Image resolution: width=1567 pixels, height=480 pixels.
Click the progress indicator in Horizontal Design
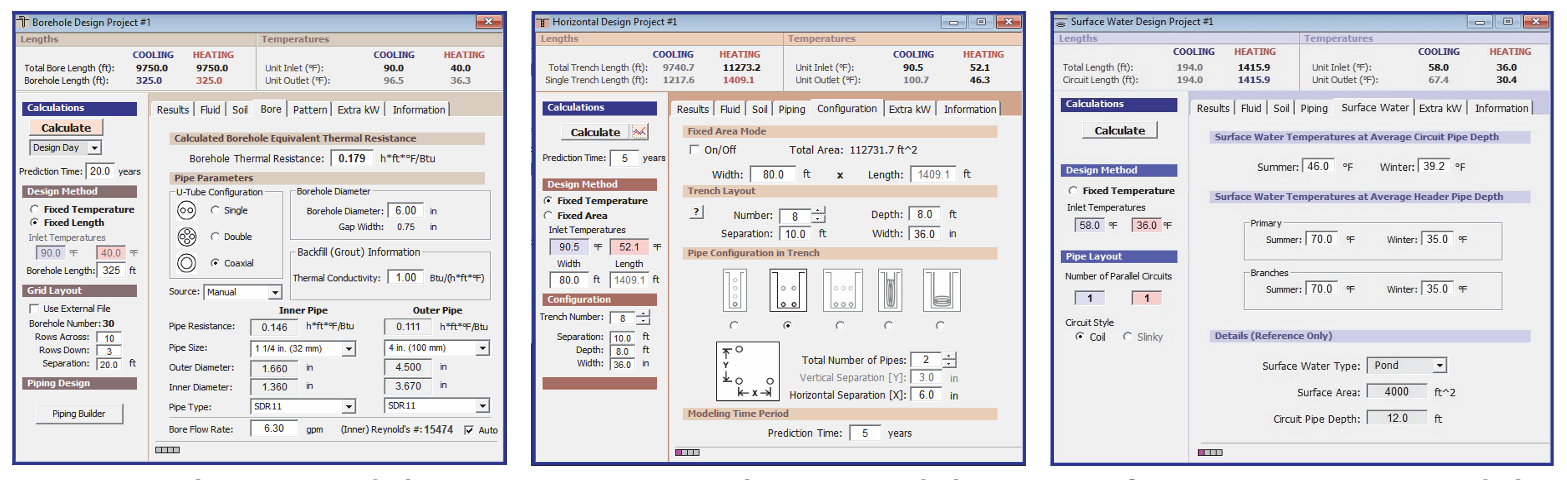point(688,452)
